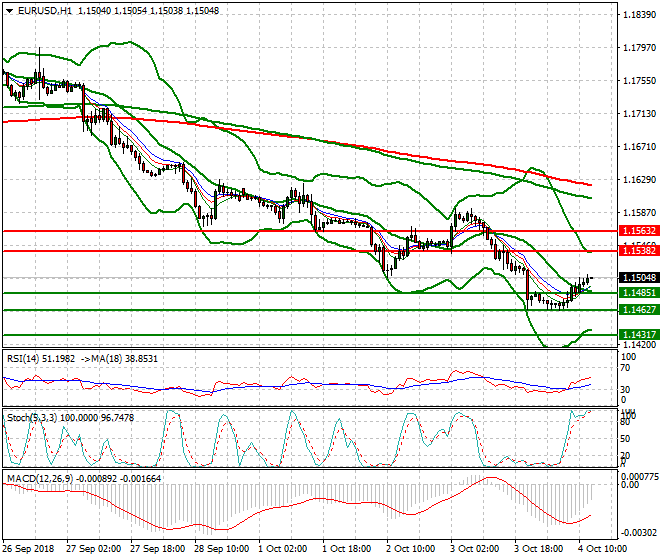Click the 26 Sep 2018 time label
This screenshot has width=660, height=560.
(x=28, y=549)
